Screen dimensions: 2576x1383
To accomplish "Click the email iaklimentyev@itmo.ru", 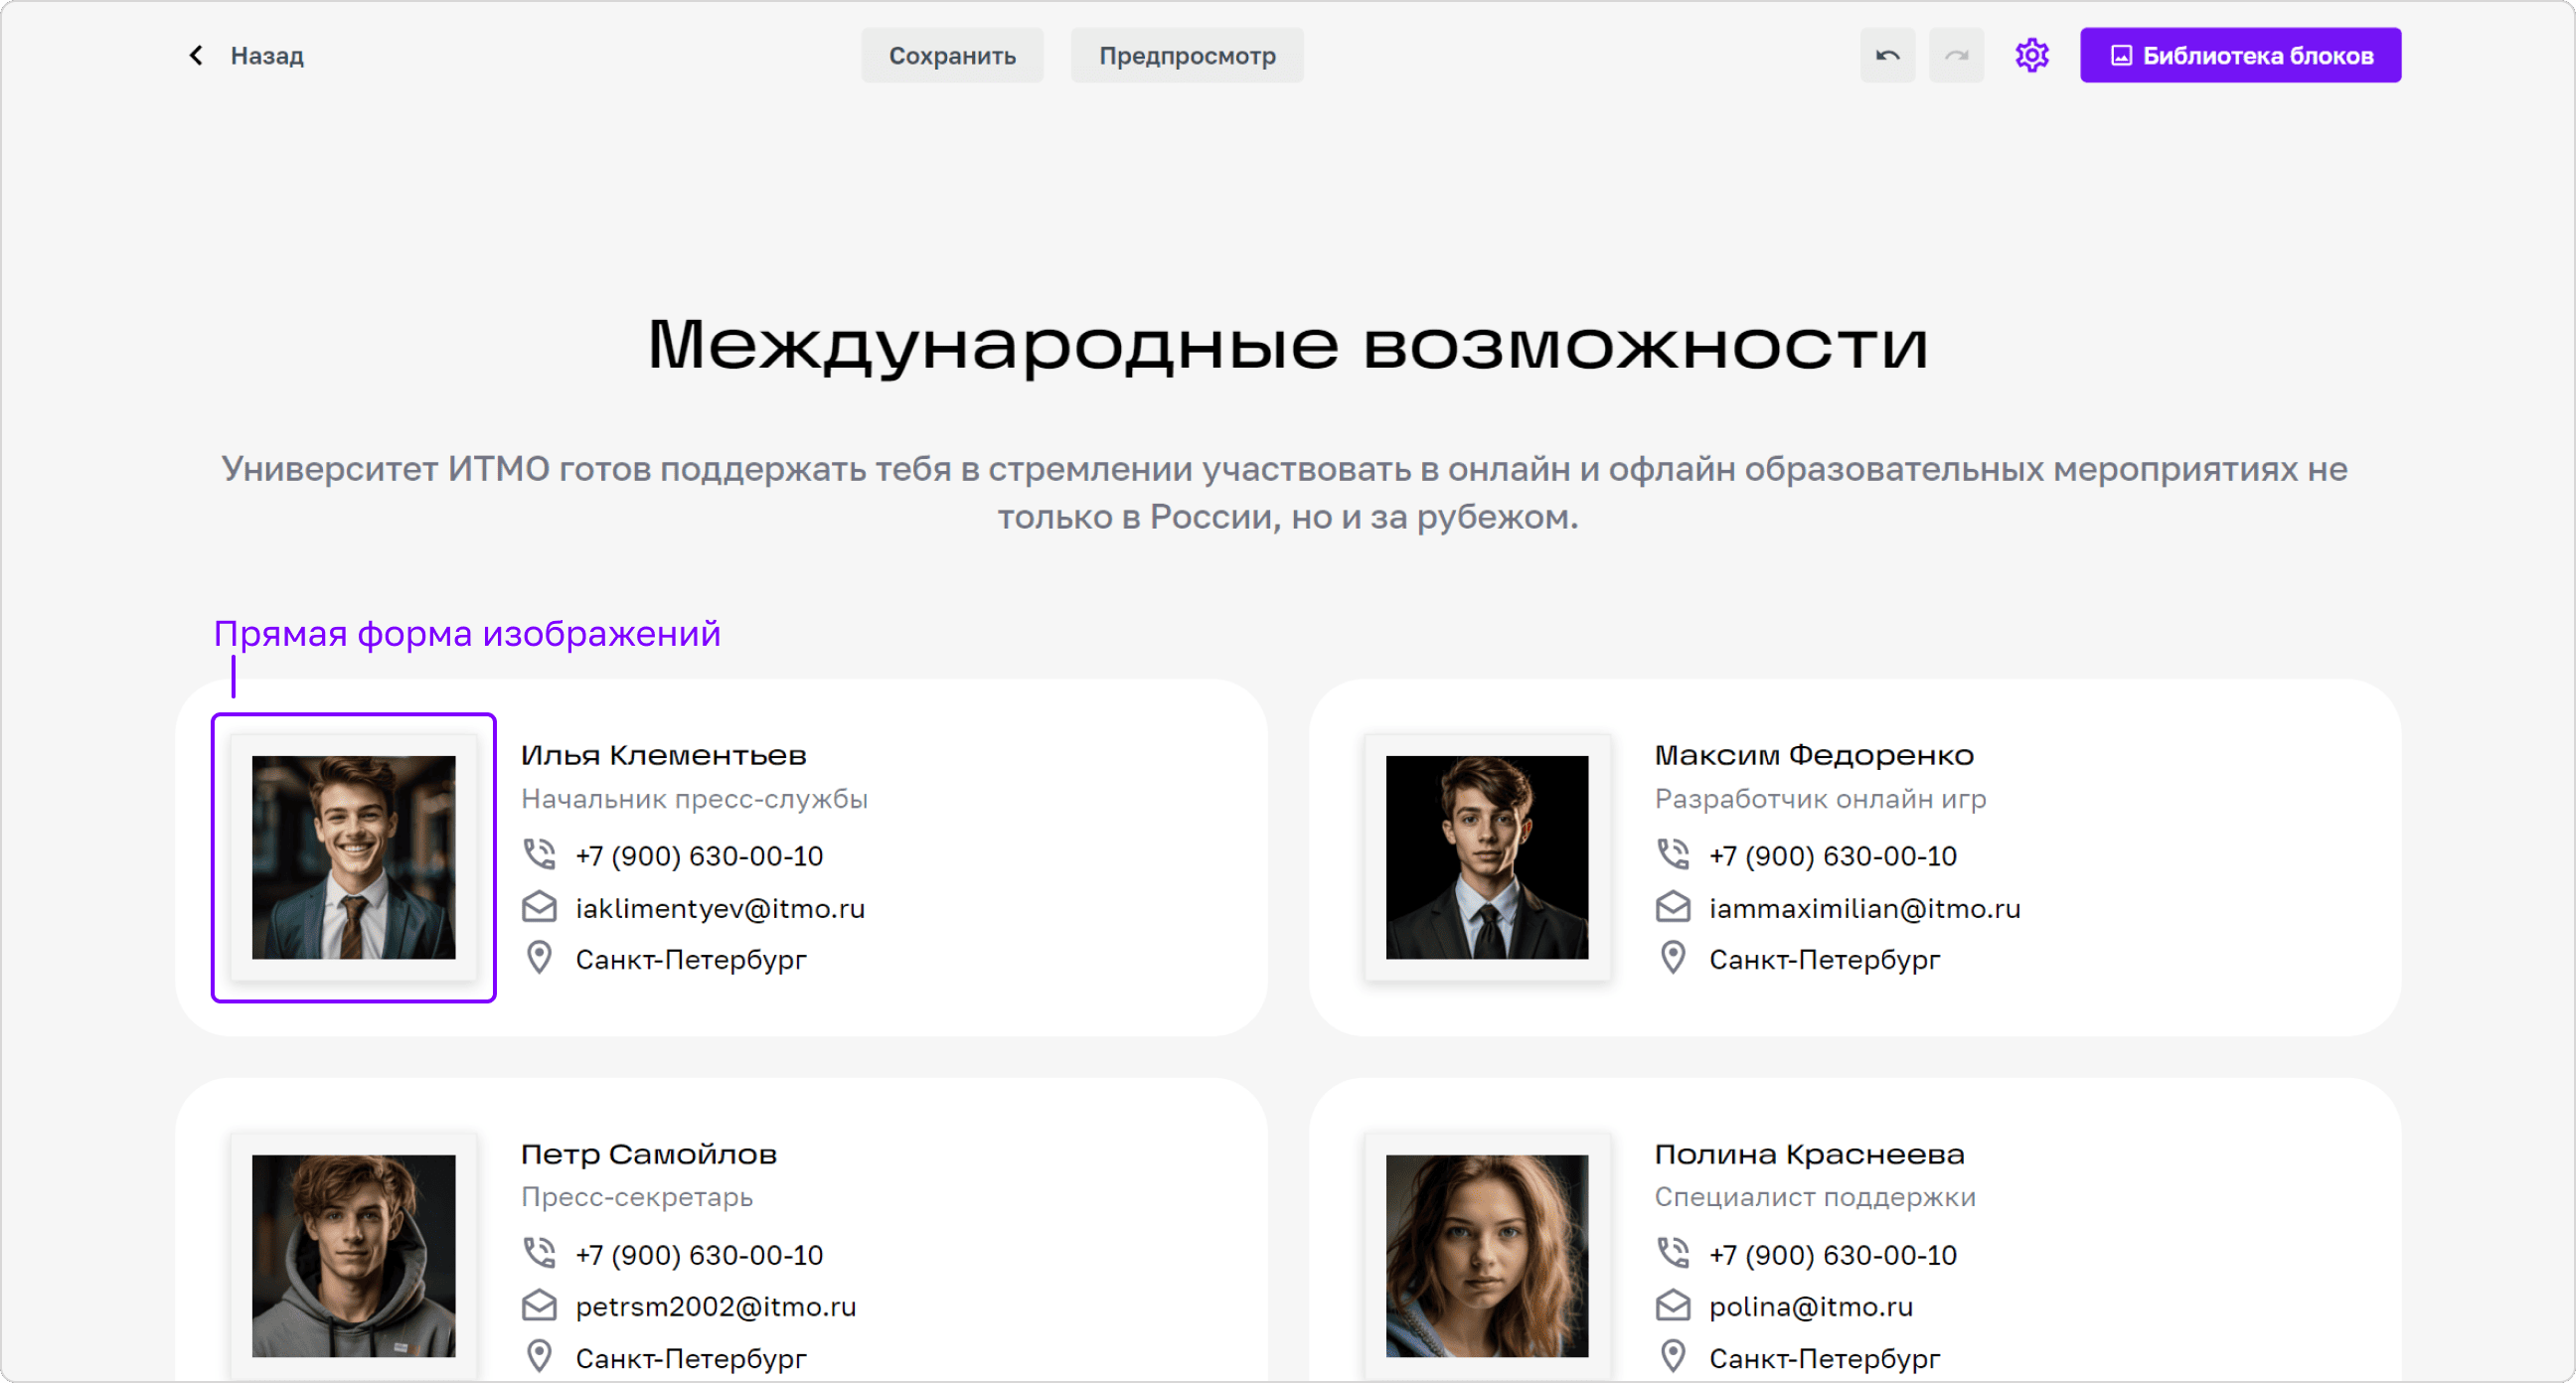I will tap(720, 908).
